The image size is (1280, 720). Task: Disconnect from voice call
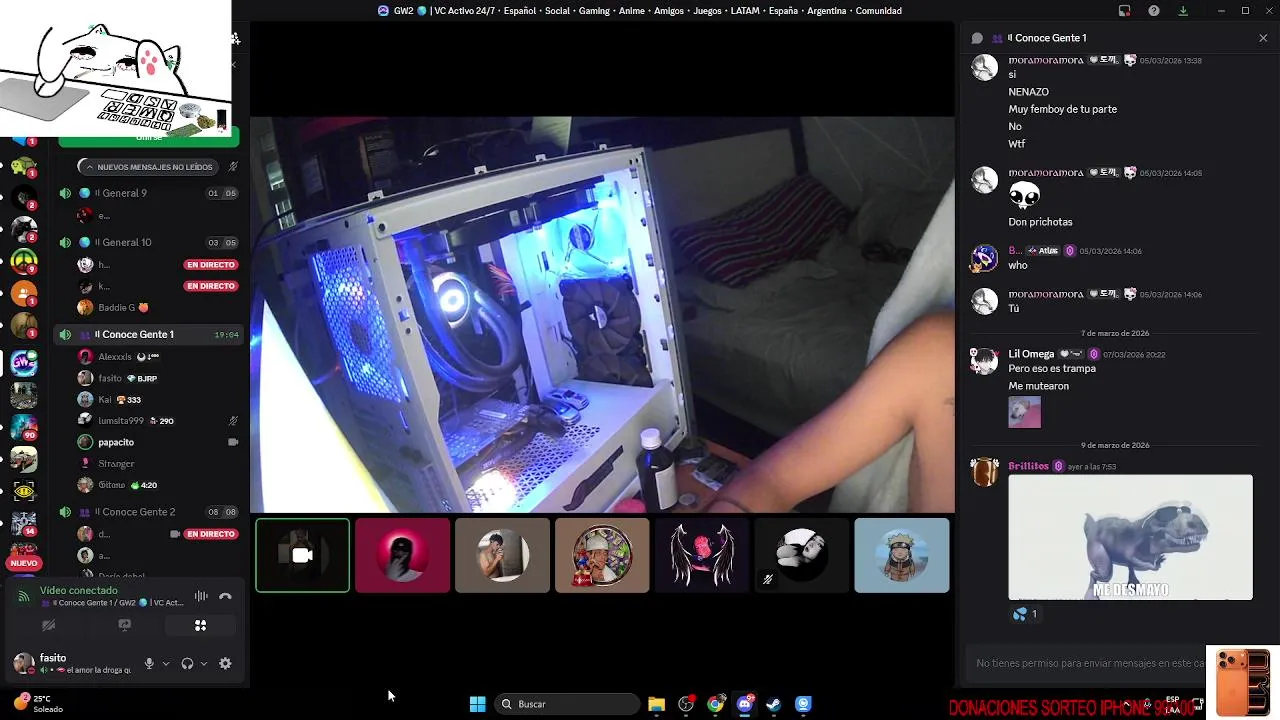click(225, 596)
